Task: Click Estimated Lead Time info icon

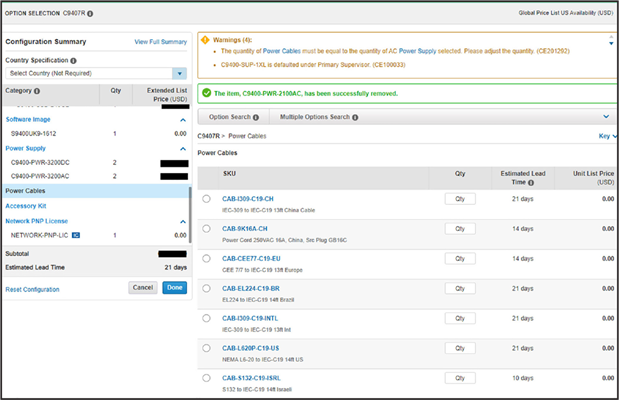Action: 531,182
